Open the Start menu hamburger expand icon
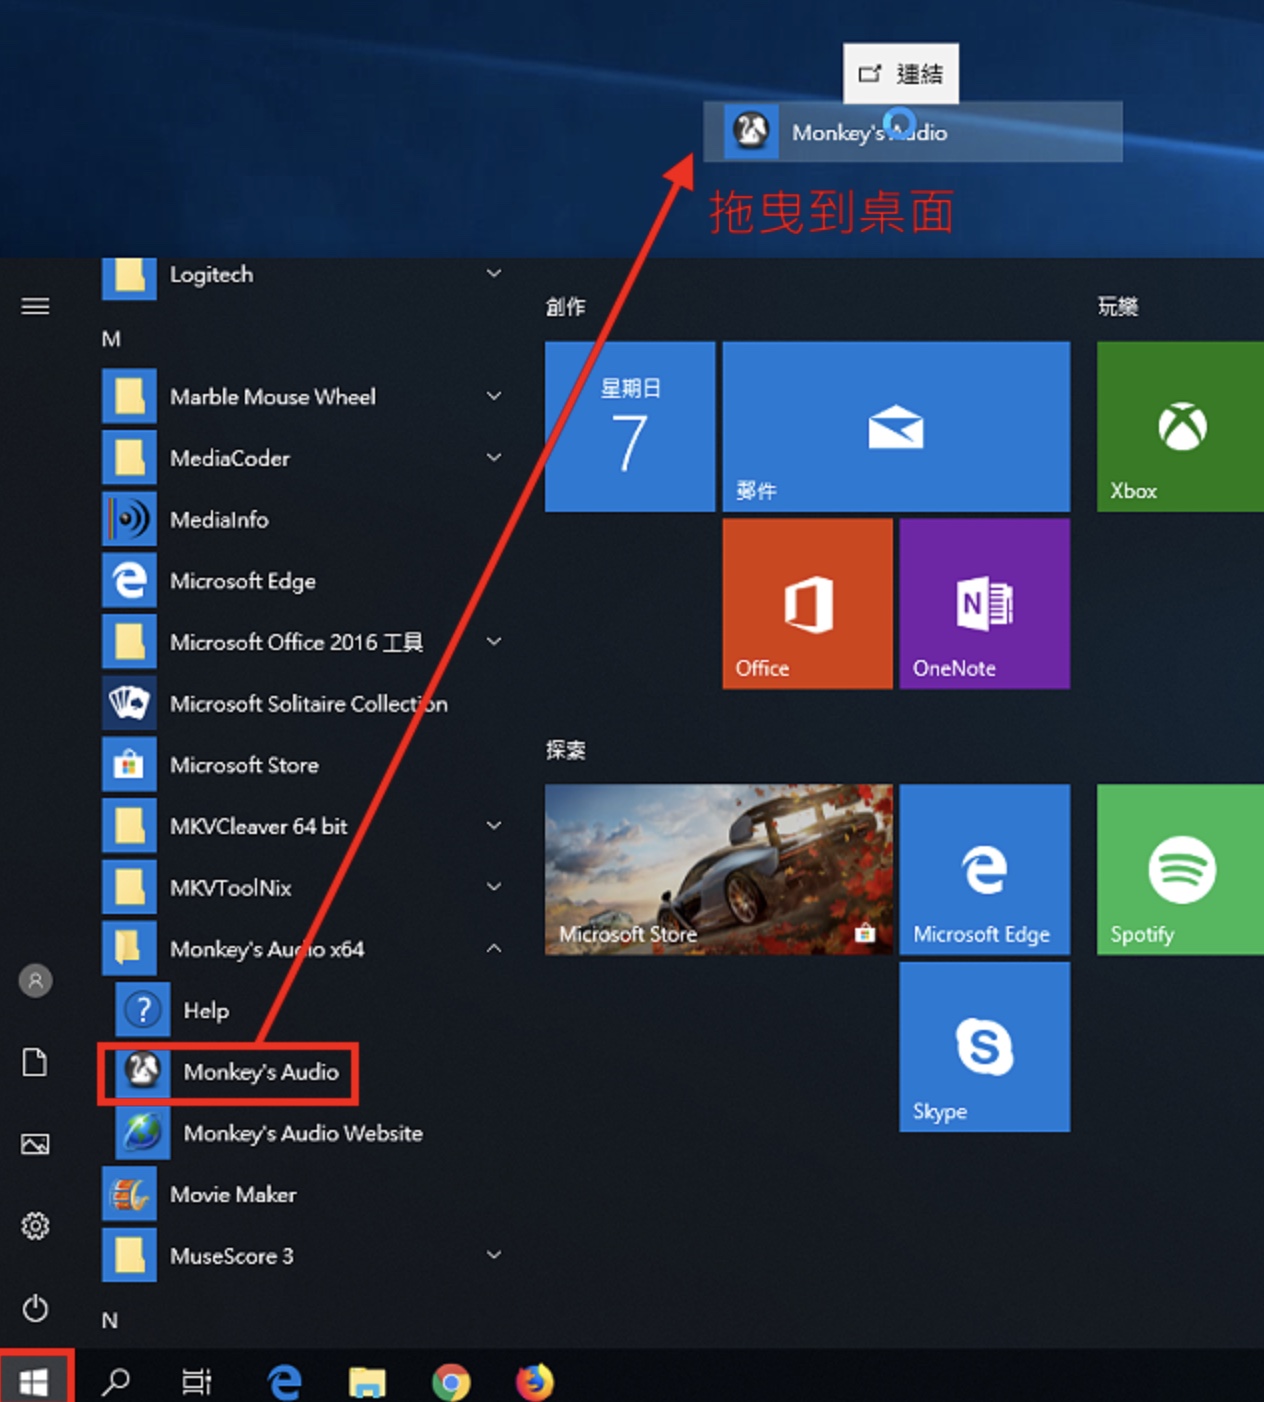 35,306
